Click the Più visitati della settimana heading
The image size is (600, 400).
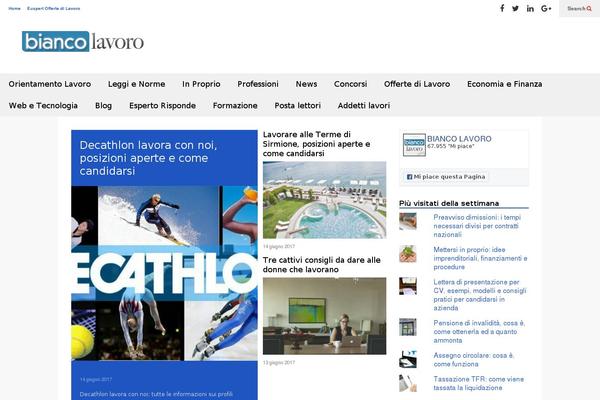pyautogui.click(x=449, y=203)
